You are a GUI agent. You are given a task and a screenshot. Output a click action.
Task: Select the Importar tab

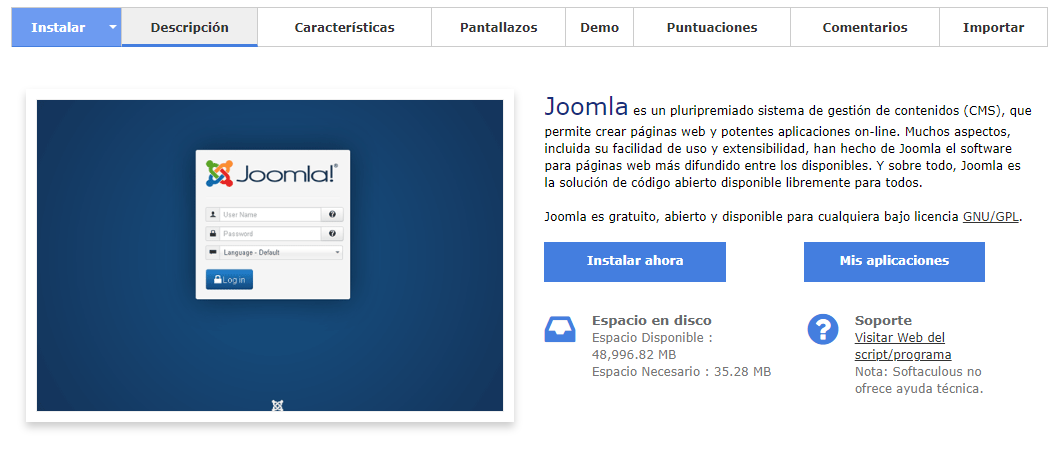coord(994,28)
